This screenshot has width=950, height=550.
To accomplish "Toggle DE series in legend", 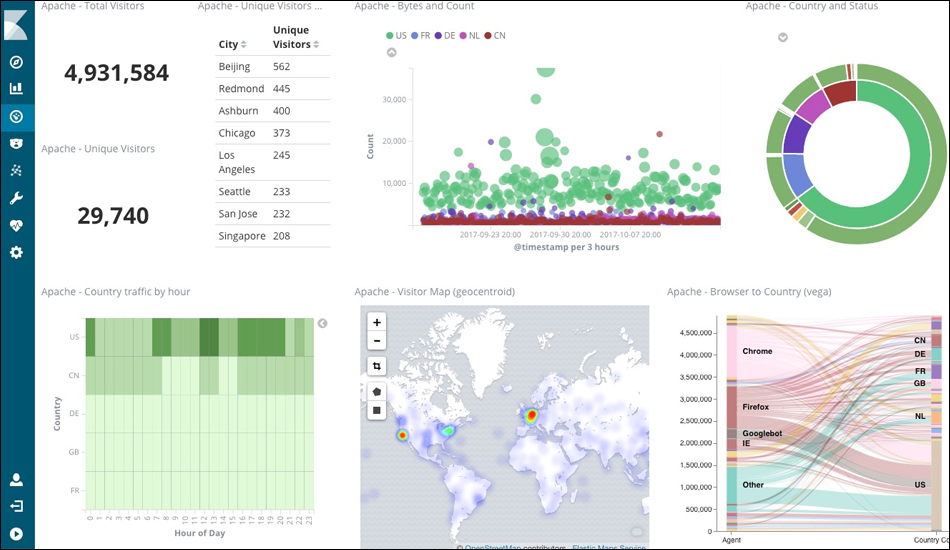I will point(445,36).
